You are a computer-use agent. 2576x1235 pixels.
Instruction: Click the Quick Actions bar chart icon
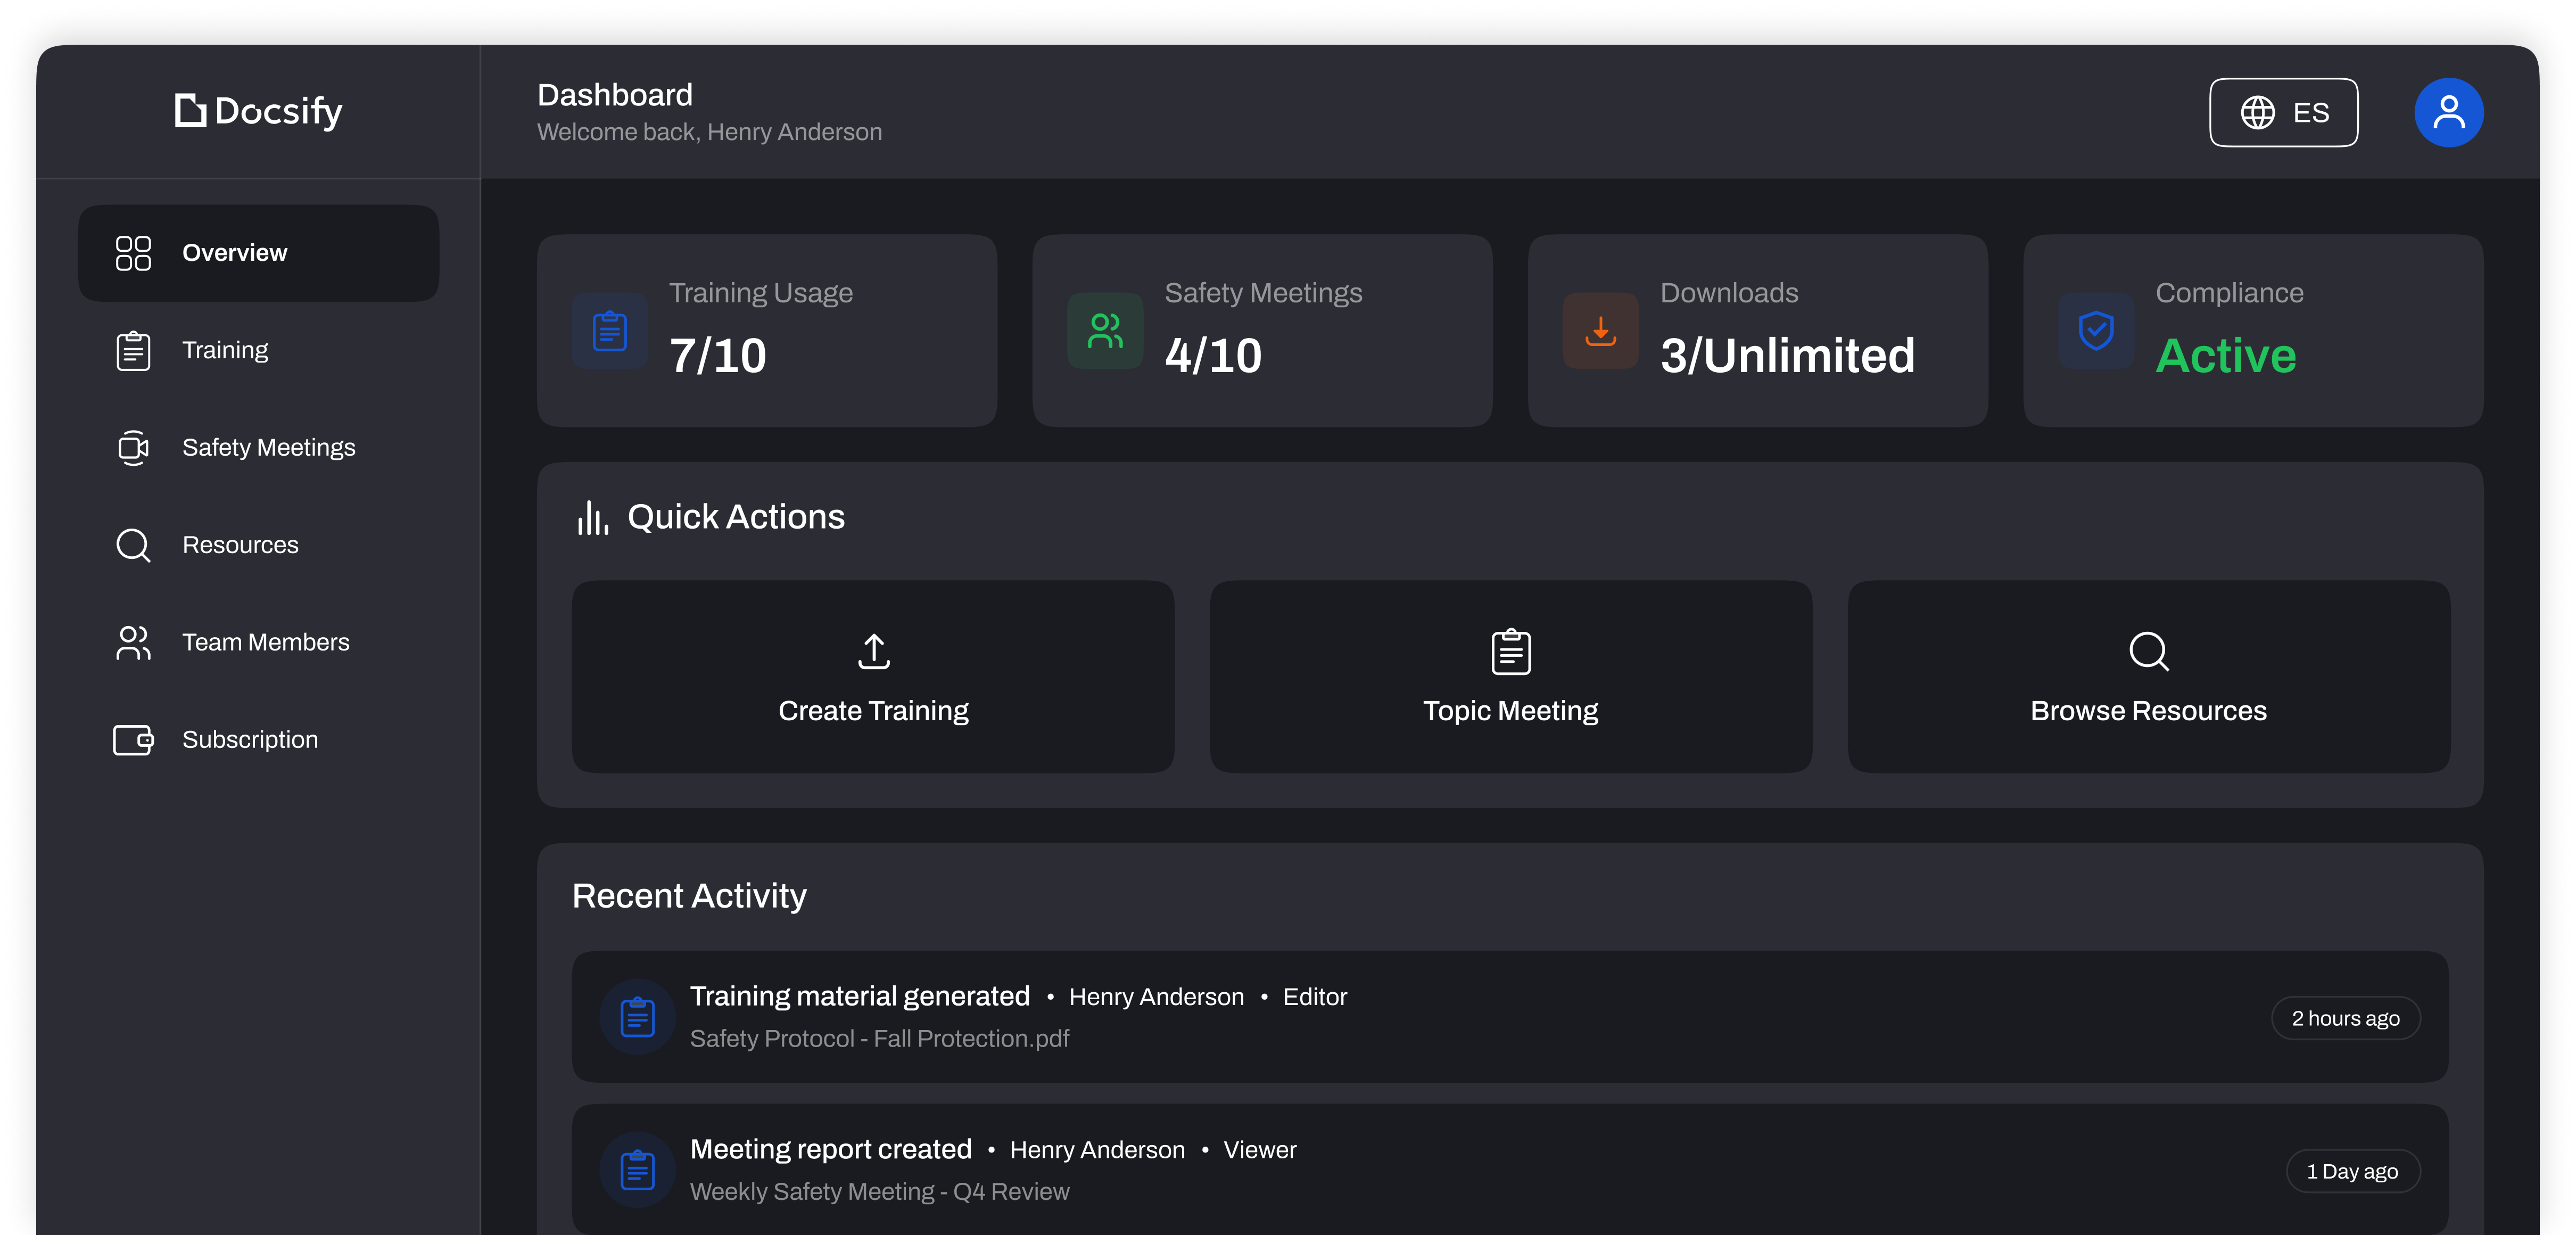click(x=592, y=518)
